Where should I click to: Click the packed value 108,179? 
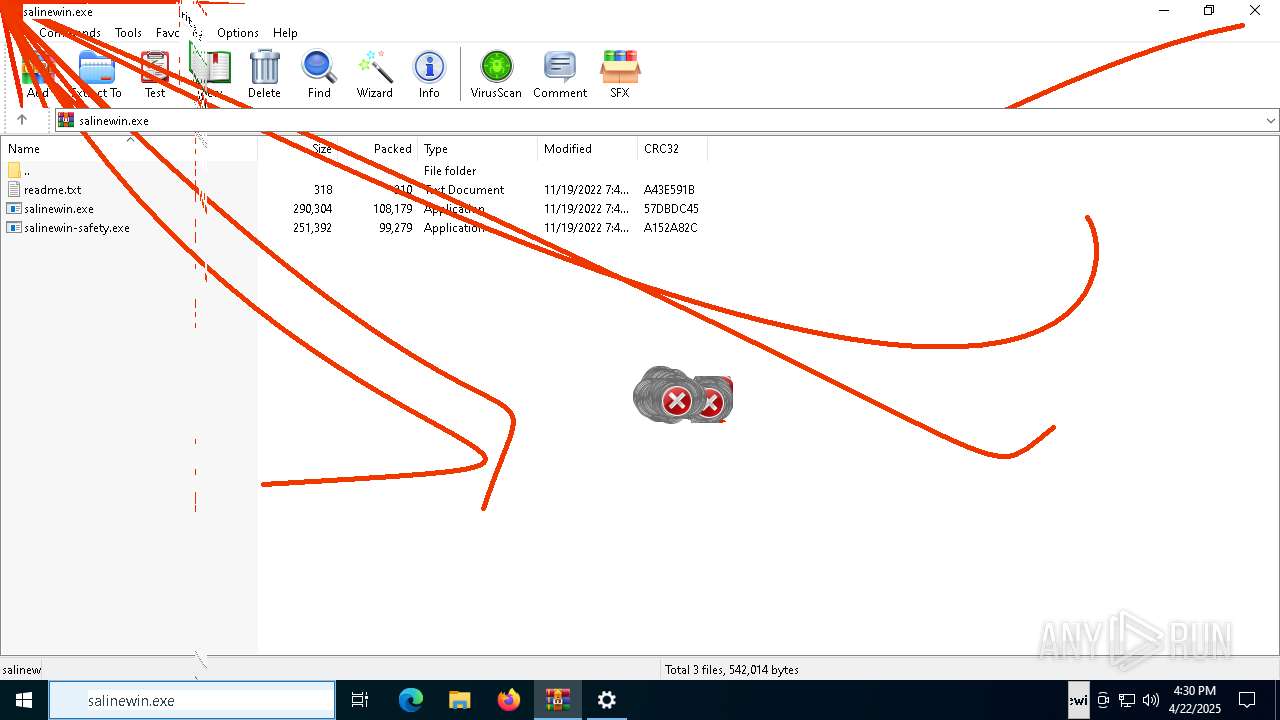click(392, 209)
